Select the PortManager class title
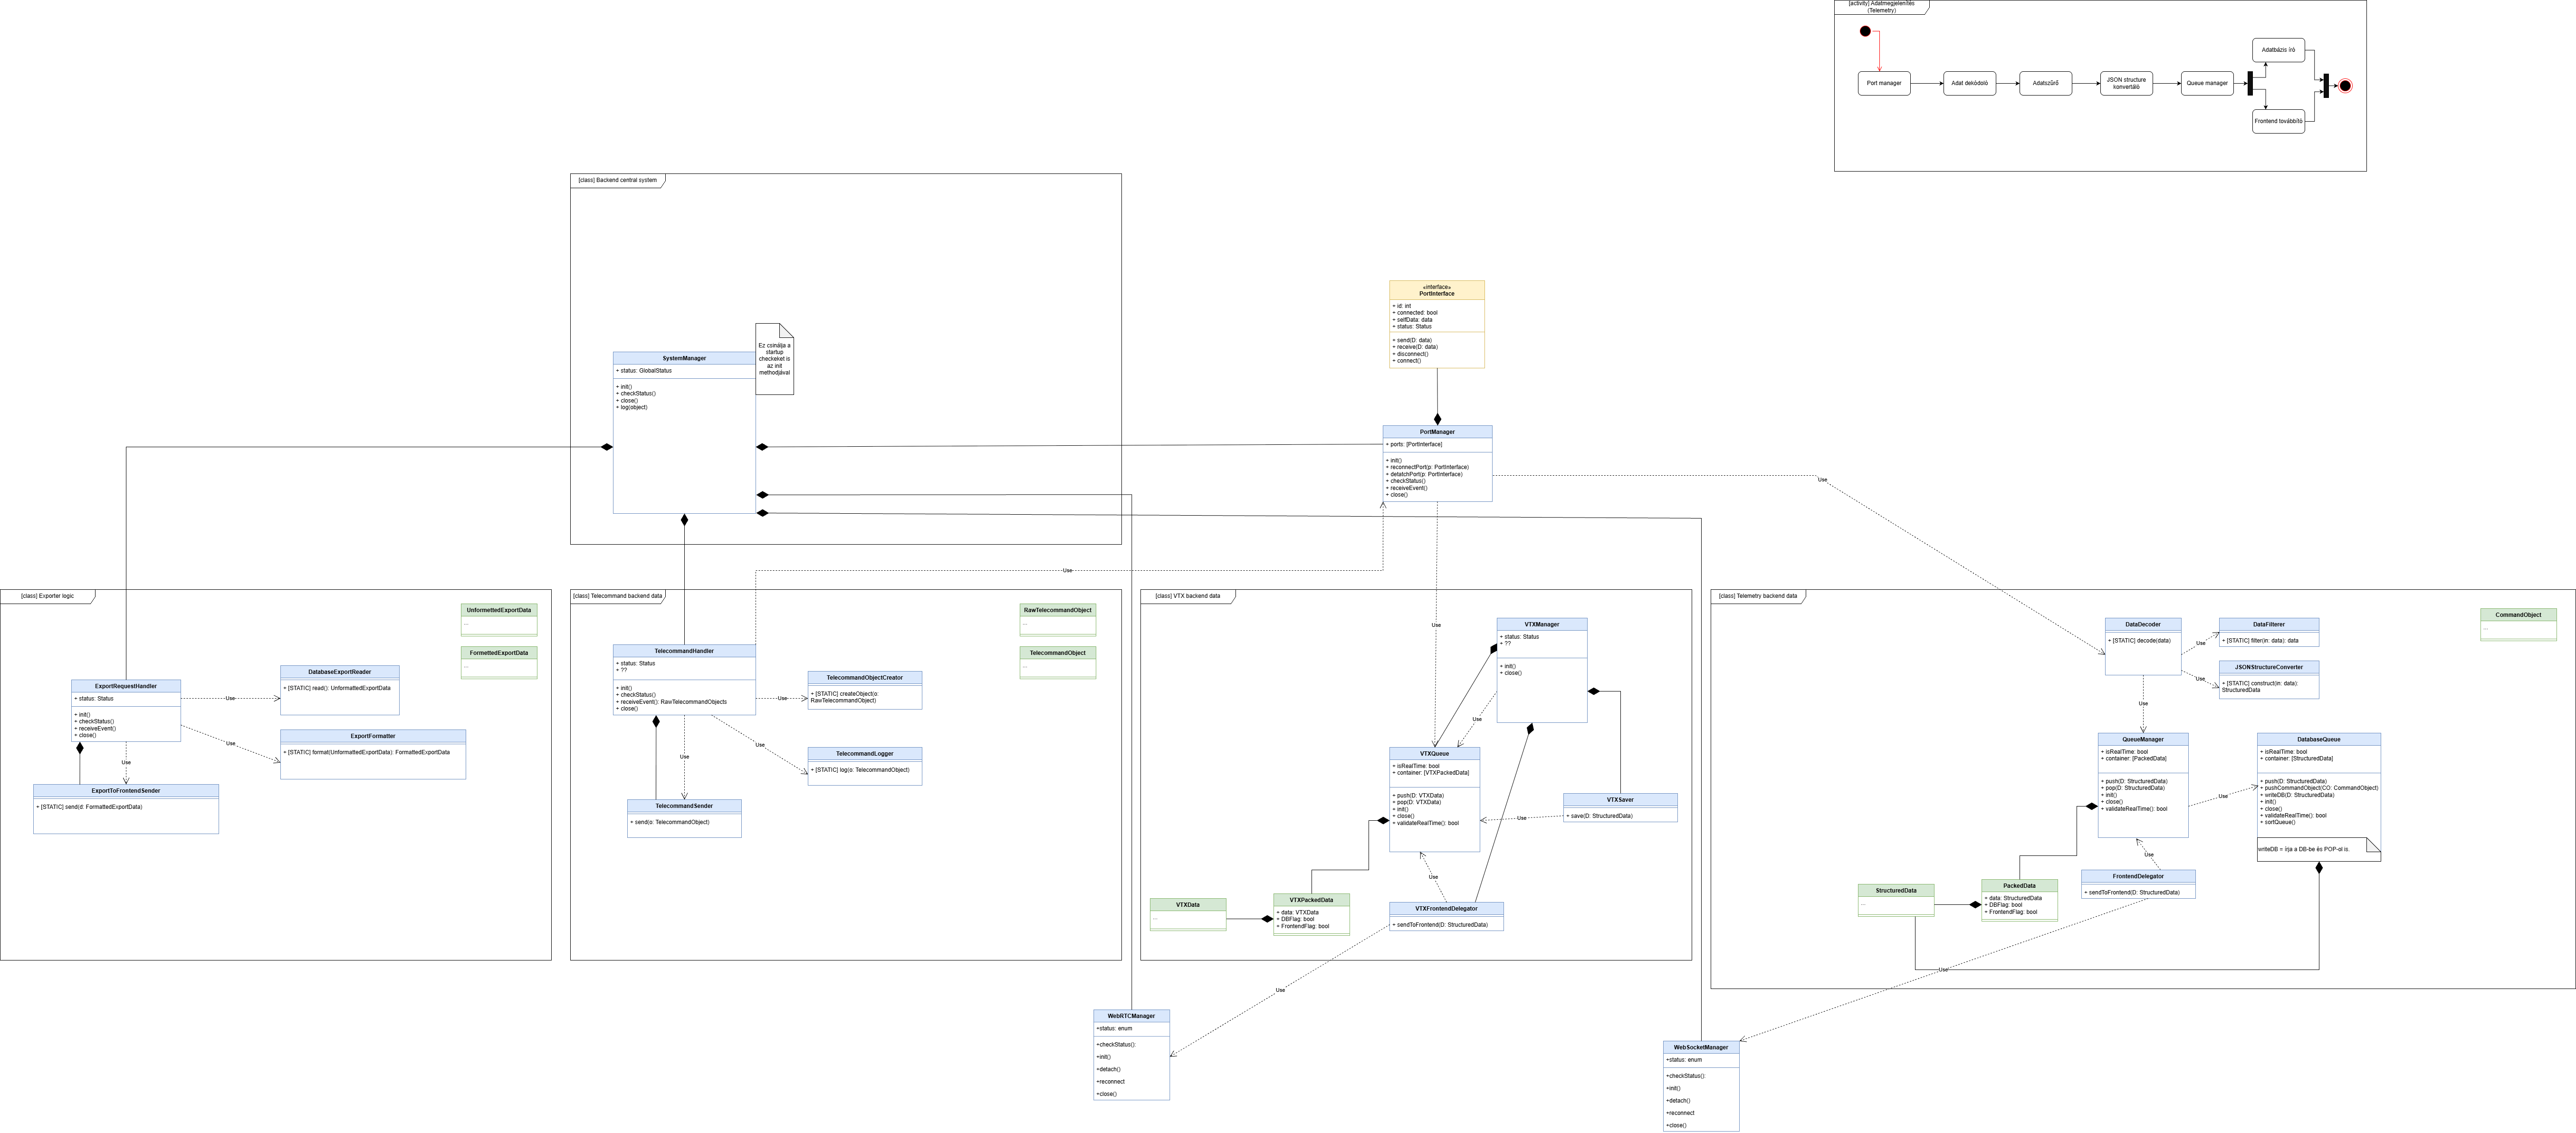 [1437, 432]
